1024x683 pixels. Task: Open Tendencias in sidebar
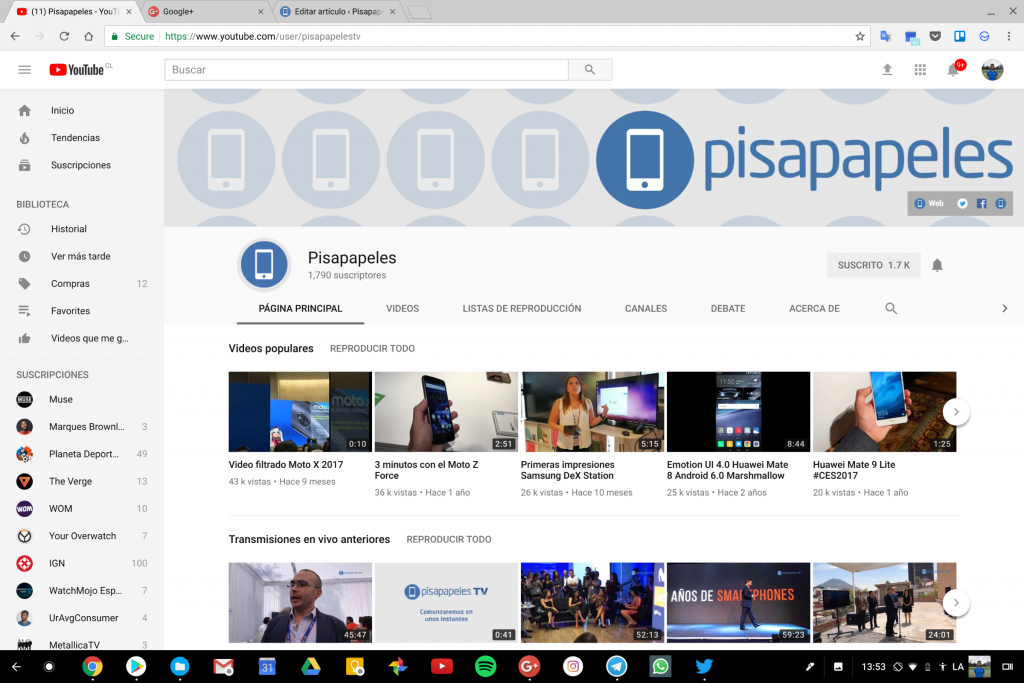click(x=82, y=138)
